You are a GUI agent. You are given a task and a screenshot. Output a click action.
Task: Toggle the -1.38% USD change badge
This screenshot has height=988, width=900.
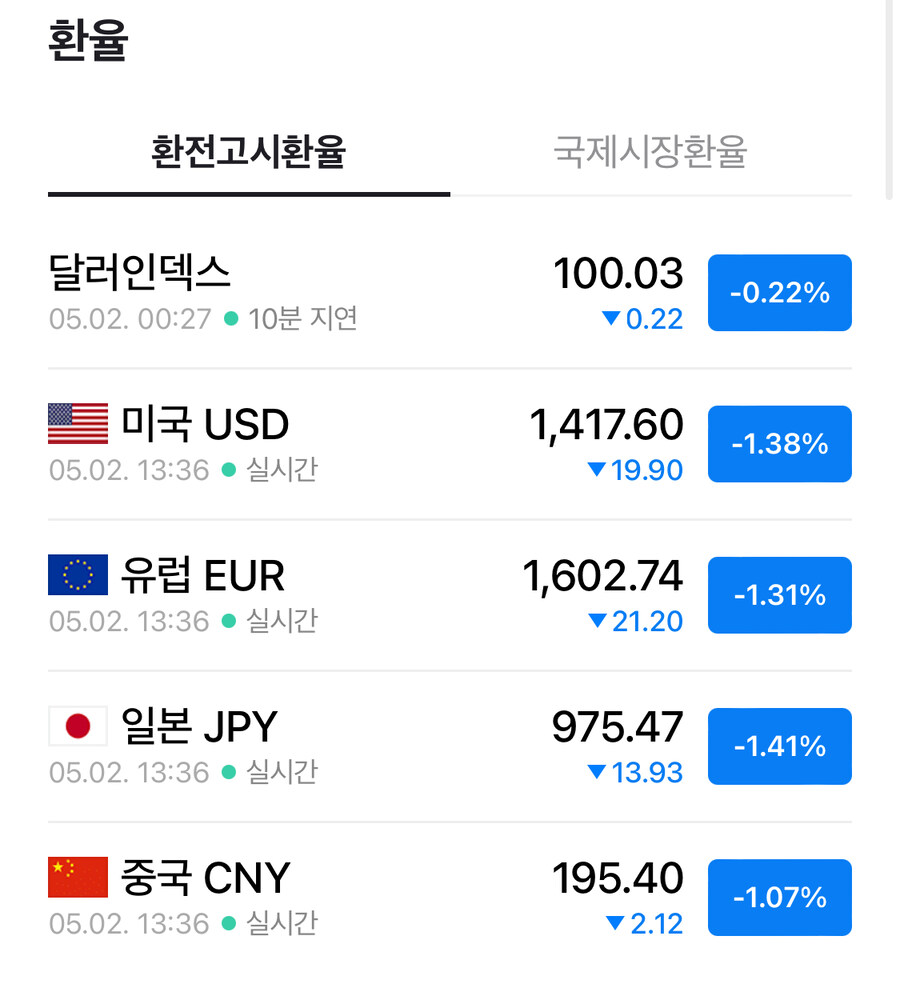click(x=780, y=444)
